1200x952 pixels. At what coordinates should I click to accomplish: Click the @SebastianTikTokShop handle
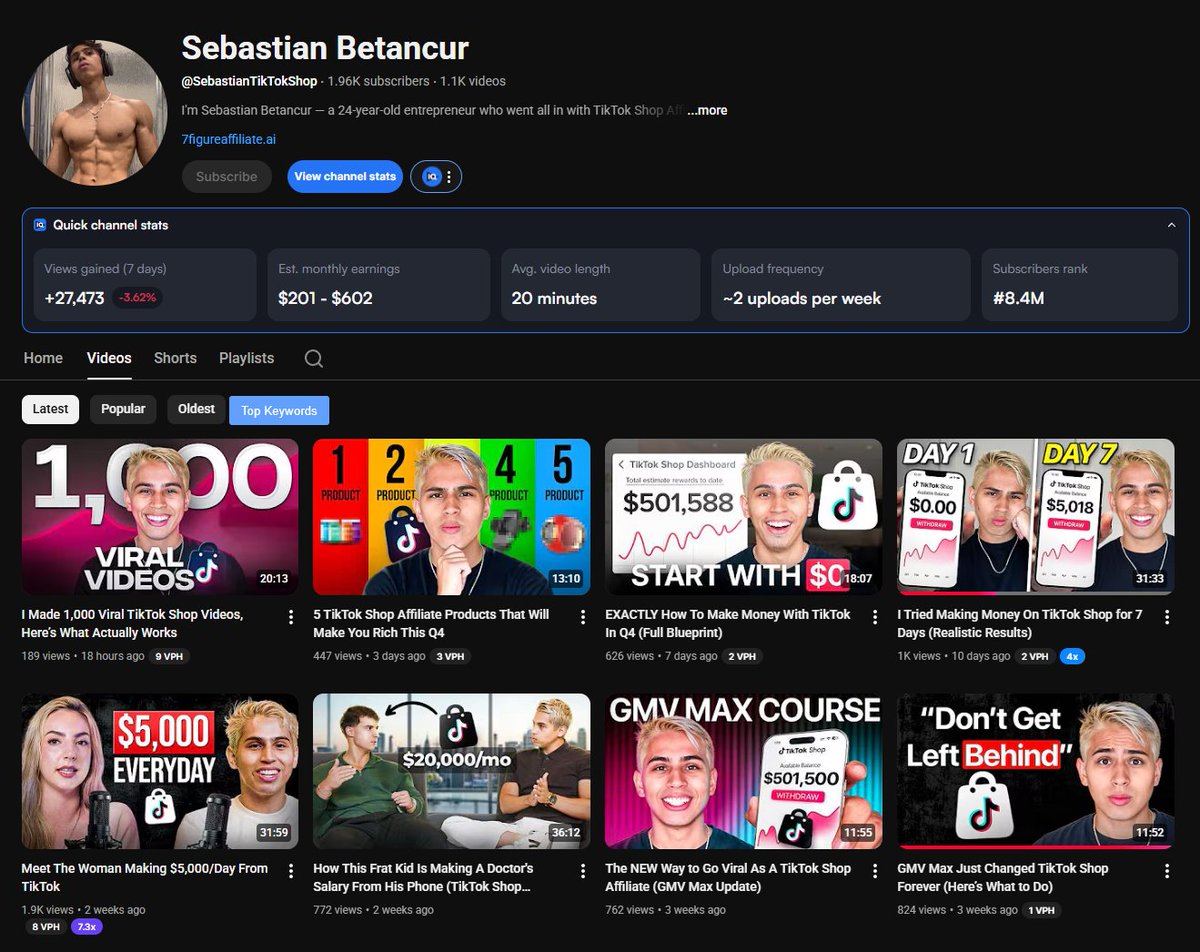point(250,81)
